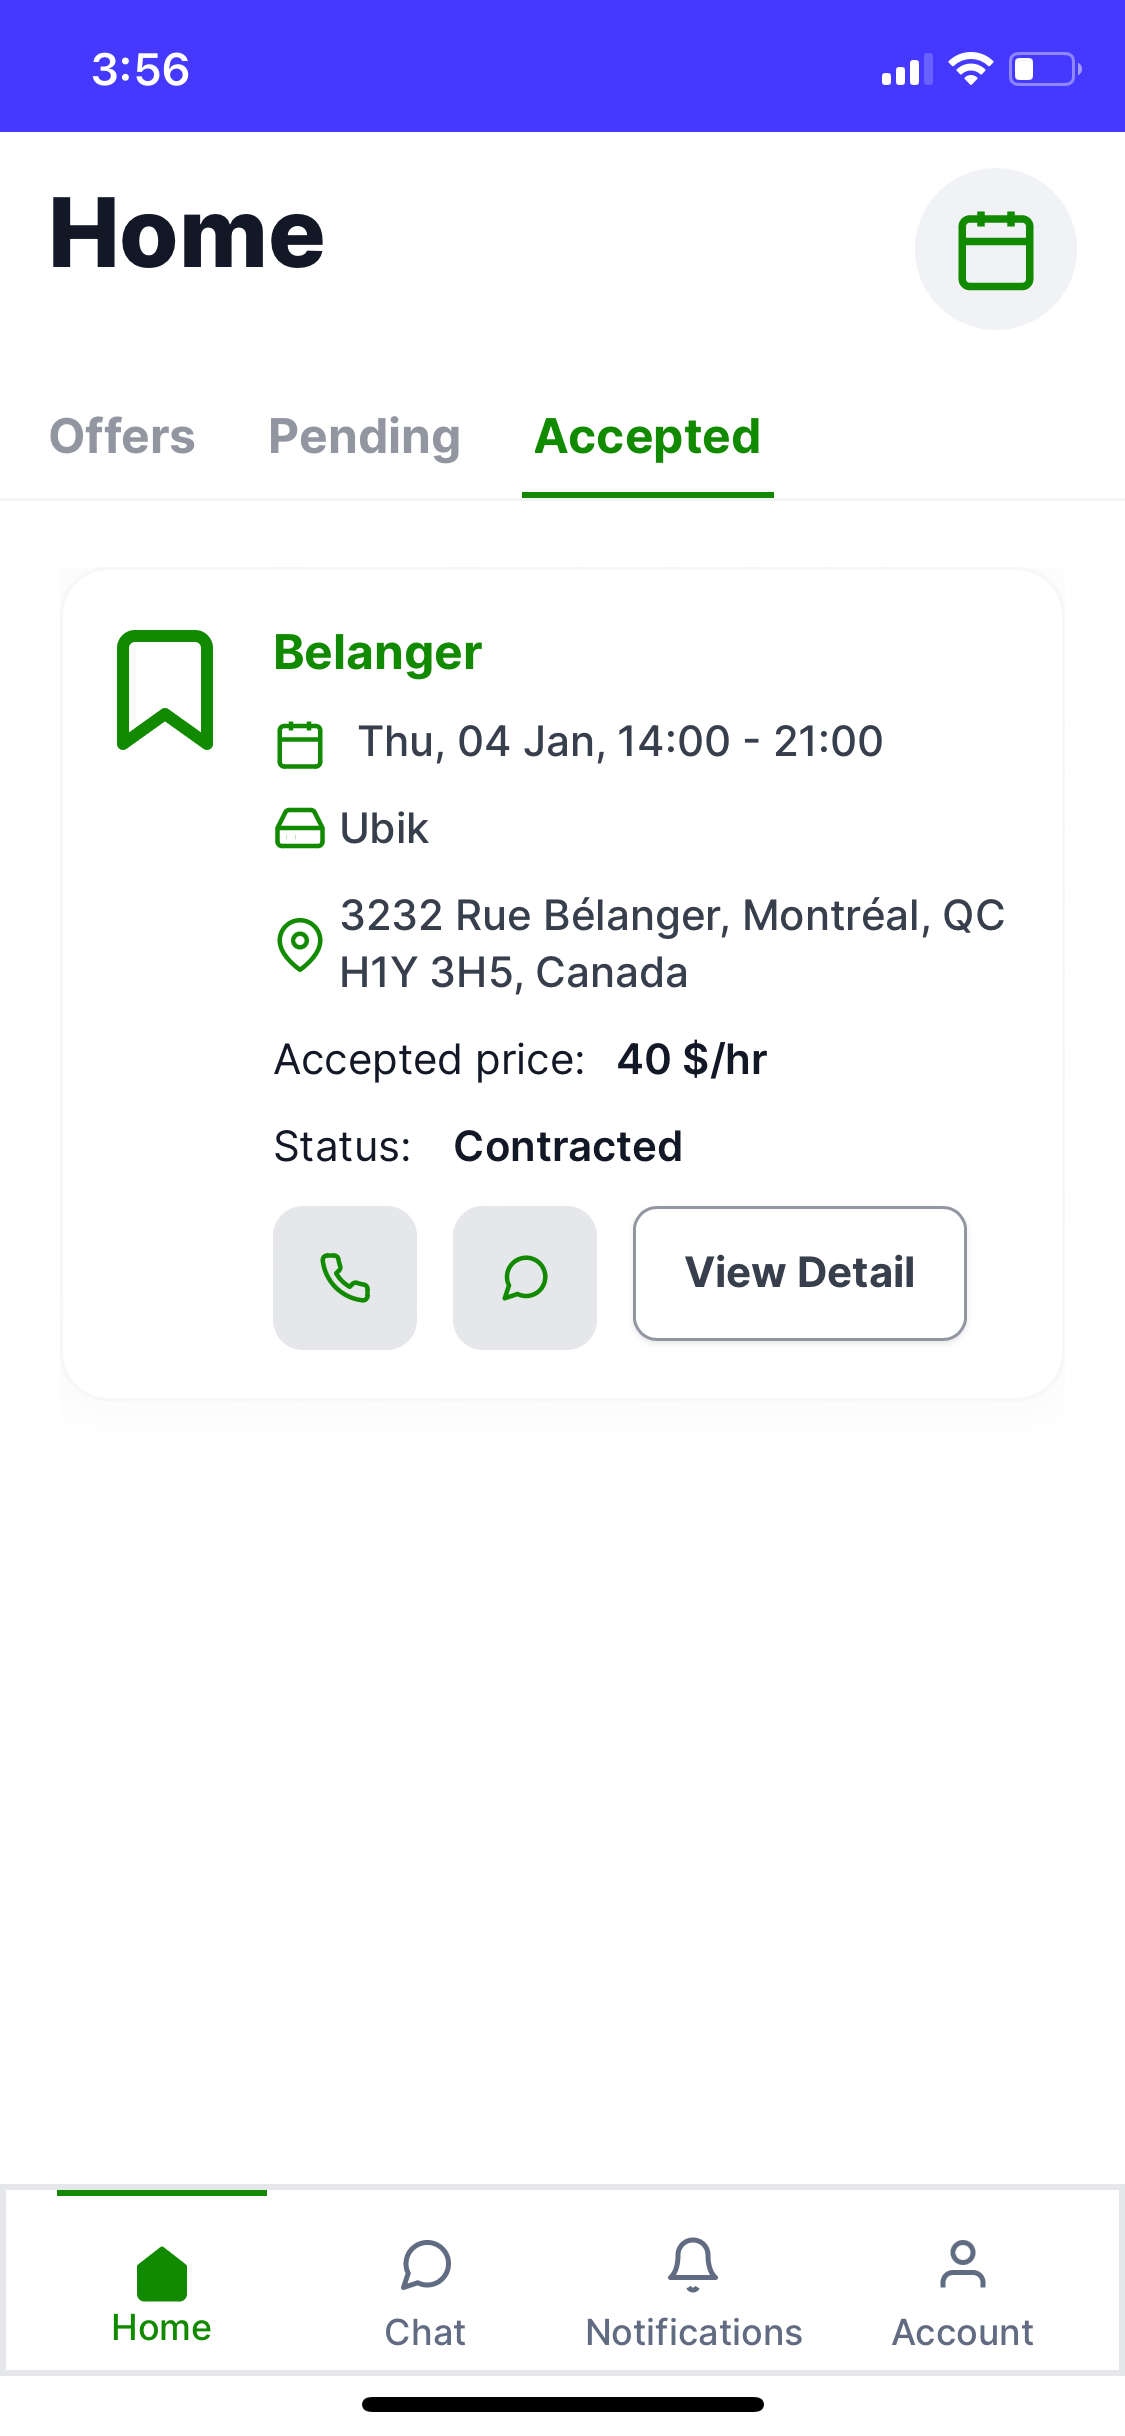Open the Belanger job title link

(378, 653)
